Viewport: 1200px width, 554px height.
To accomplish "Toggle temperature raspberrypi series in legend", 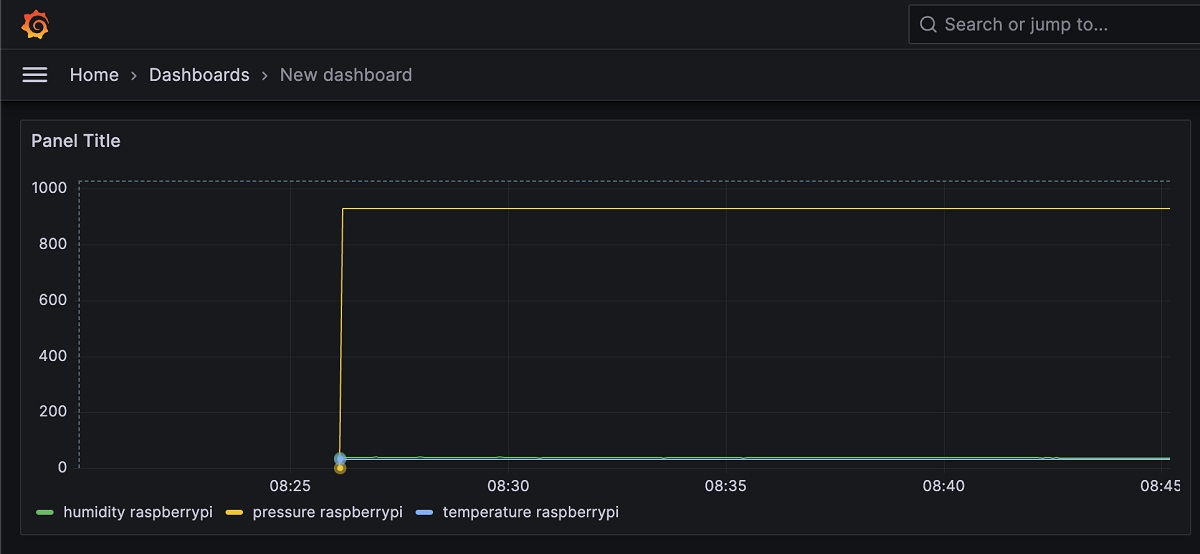I will tap(530, 512).
